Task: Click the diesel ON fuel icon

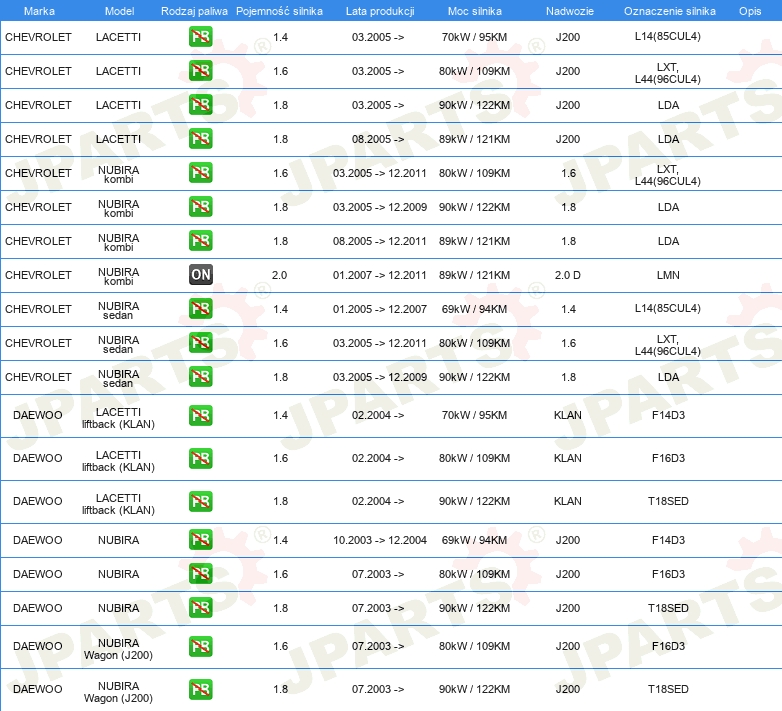Action: click(x=201, y=275)
